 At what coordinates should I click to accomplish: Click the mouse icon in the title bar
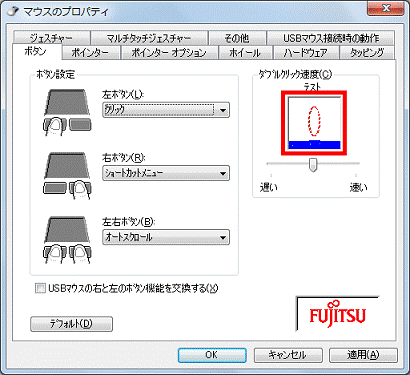tap(13, 12)
